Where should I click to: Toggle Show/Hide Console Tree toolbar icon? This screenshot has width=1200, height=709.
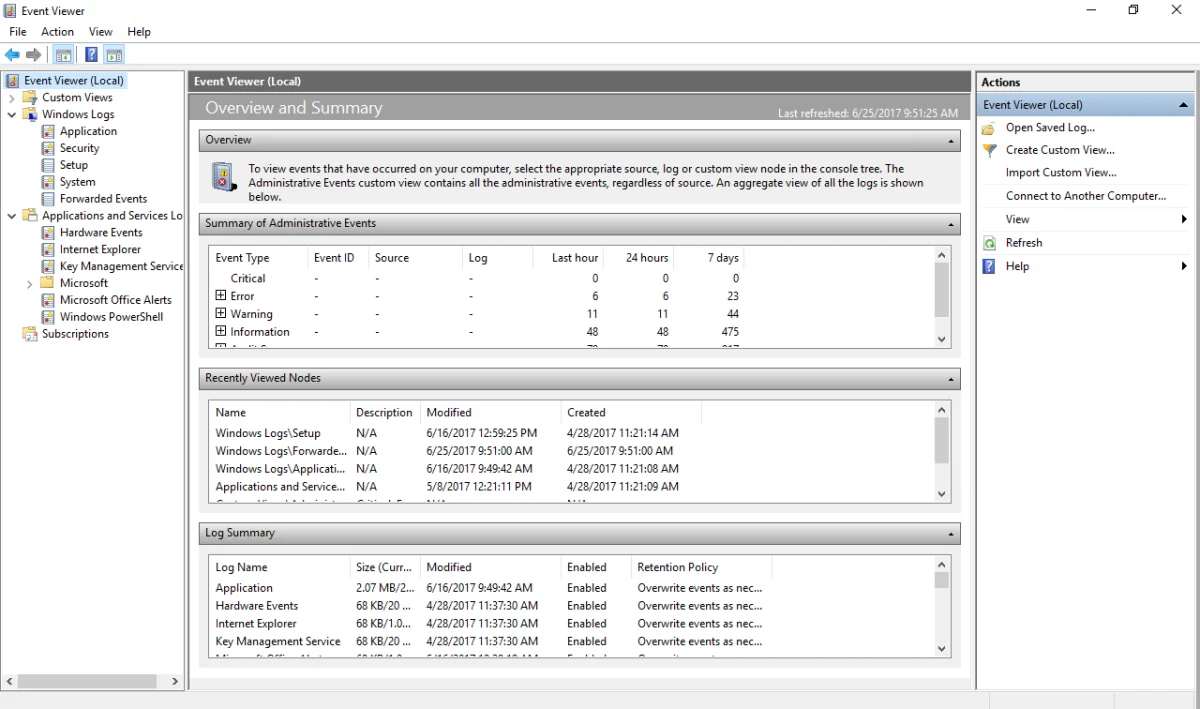pos(63,55)
